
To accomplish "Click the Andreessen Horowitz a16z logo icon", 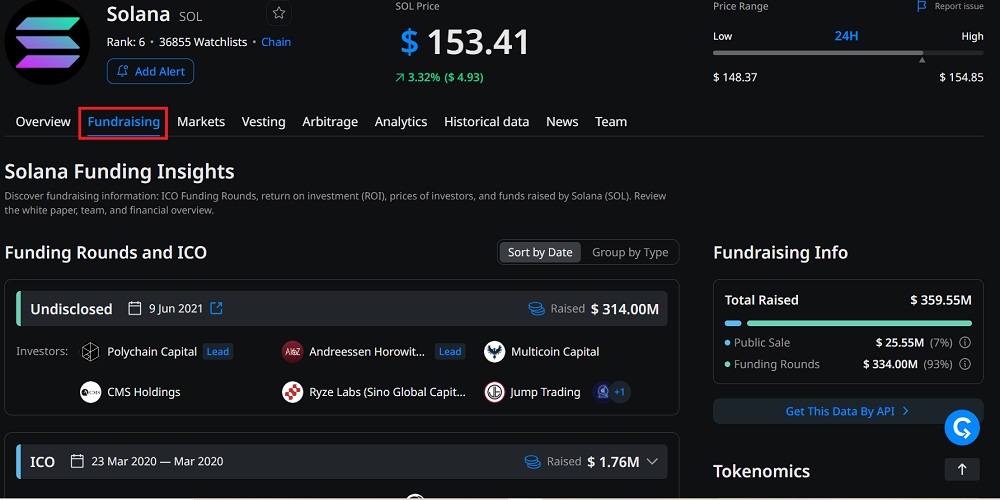I will [292, 352].
